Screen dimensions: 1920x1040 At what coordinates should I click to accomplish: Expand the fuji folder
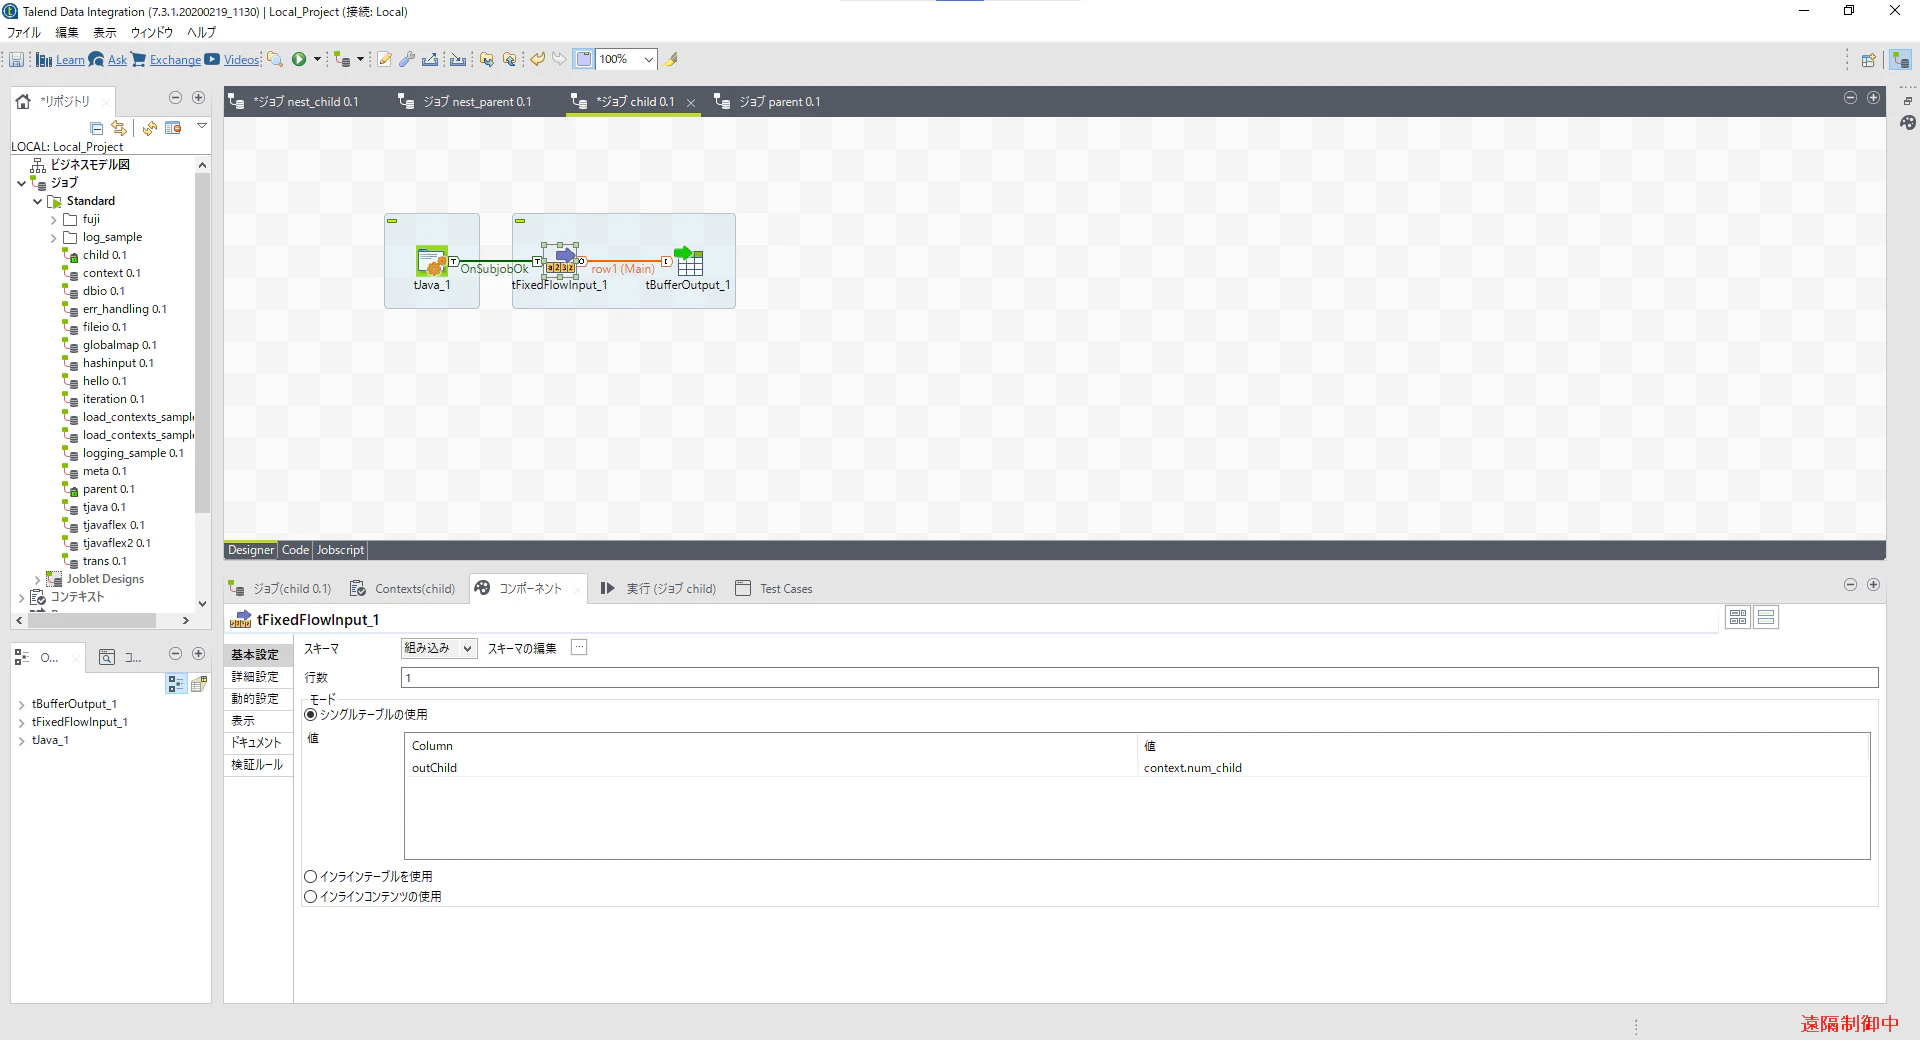(x=54, y=219)
